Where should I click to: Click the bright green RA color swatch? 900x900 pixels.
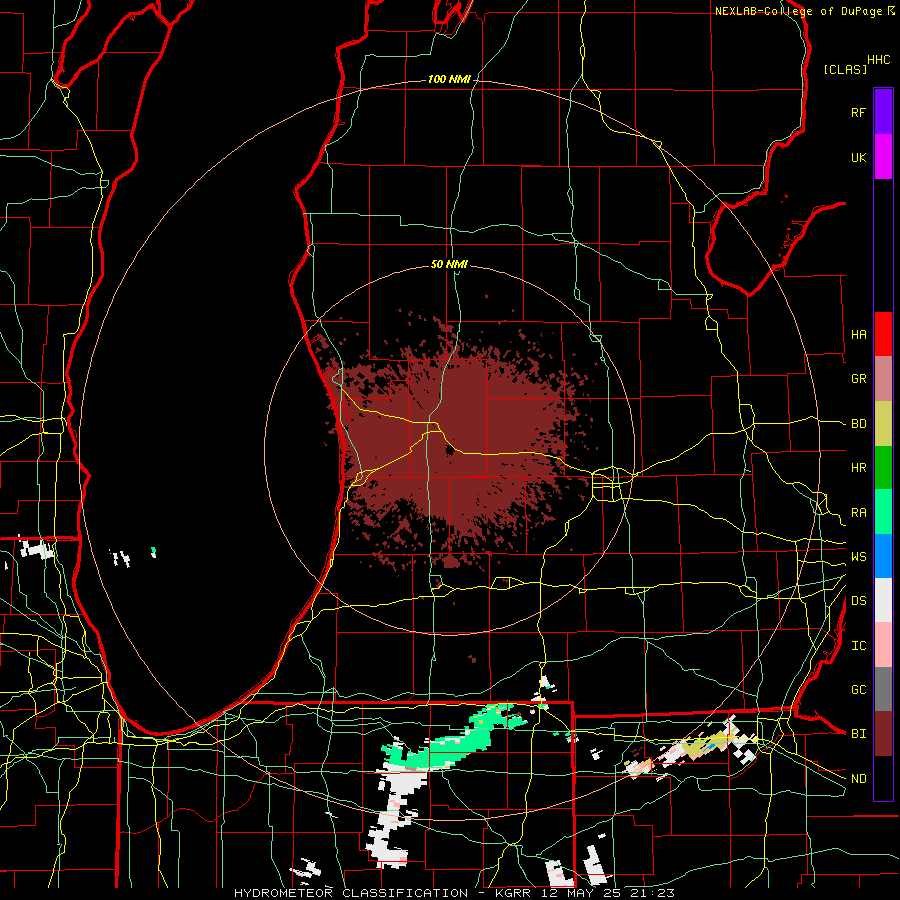click(883, 512)
